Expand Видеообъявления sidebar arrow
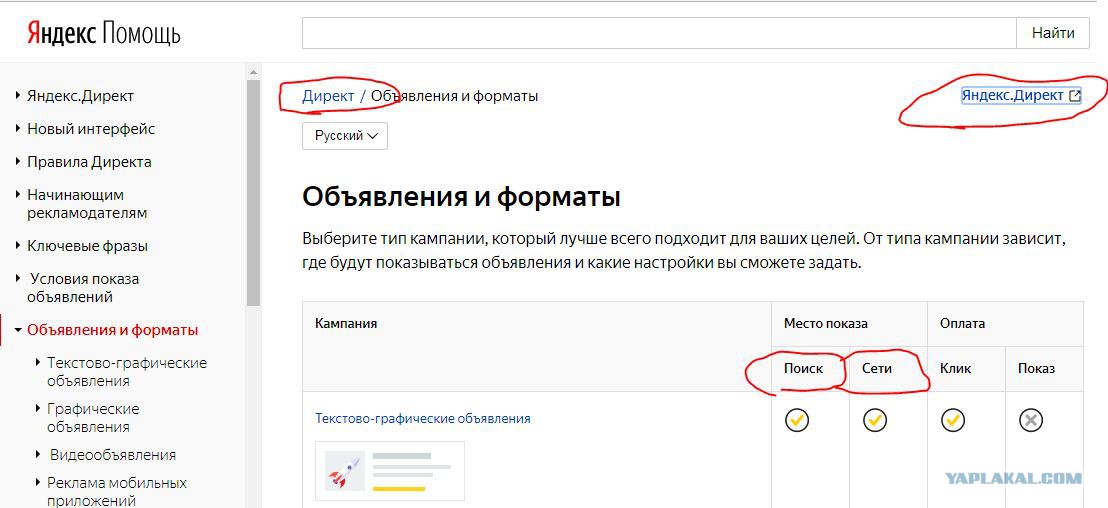 pyautogui.click(x=37, y=454)
